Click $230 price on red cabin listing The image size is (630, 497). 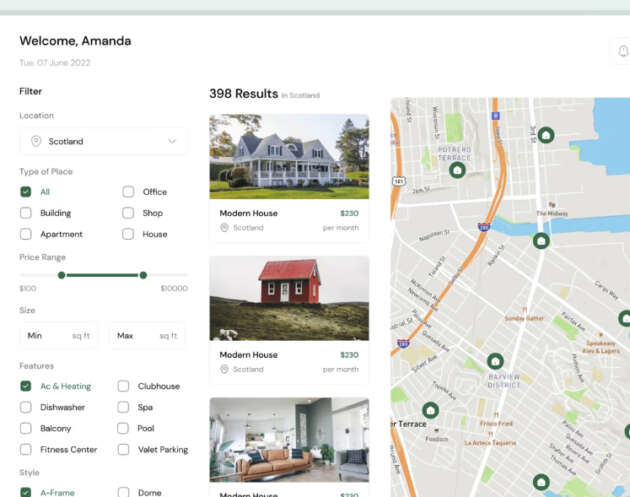tap(349, 355)
